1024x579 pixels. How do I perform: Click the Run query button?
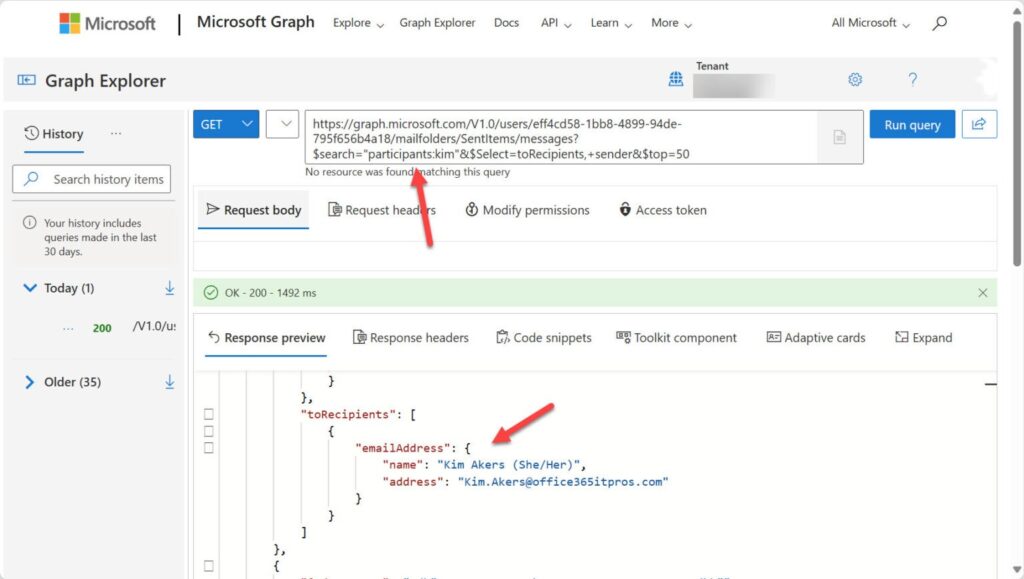pos(912,124)
